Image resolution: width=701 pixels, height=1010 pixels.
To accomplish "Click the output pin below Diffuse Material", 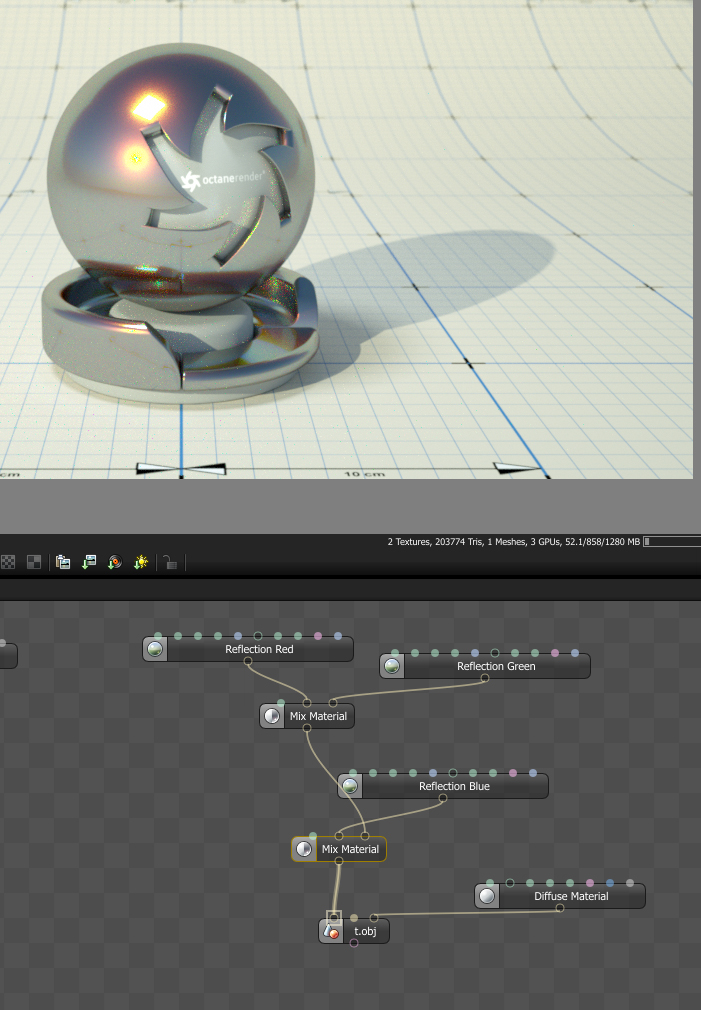I will 559,908.
